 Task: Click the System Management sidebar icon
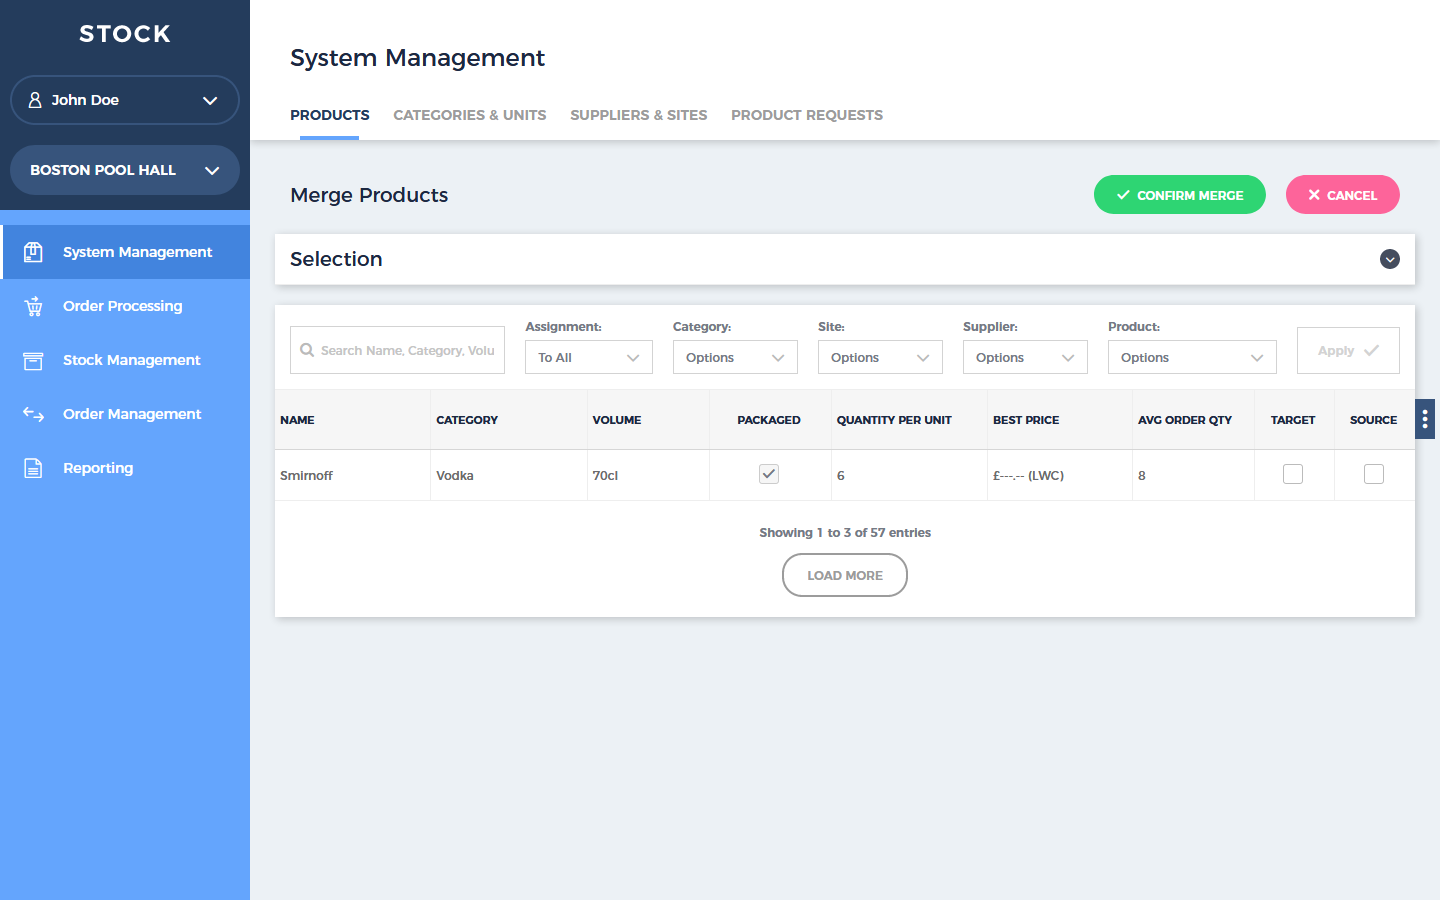coord(33,252)
